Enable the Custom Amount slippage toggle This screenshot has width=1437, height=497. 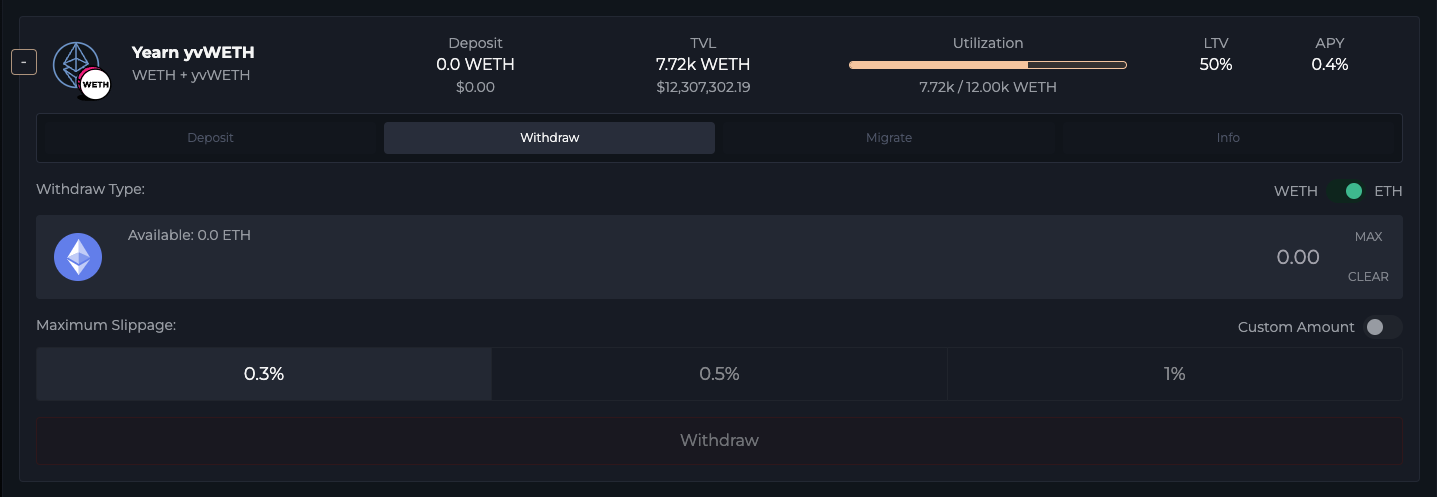coord(1382,327)
